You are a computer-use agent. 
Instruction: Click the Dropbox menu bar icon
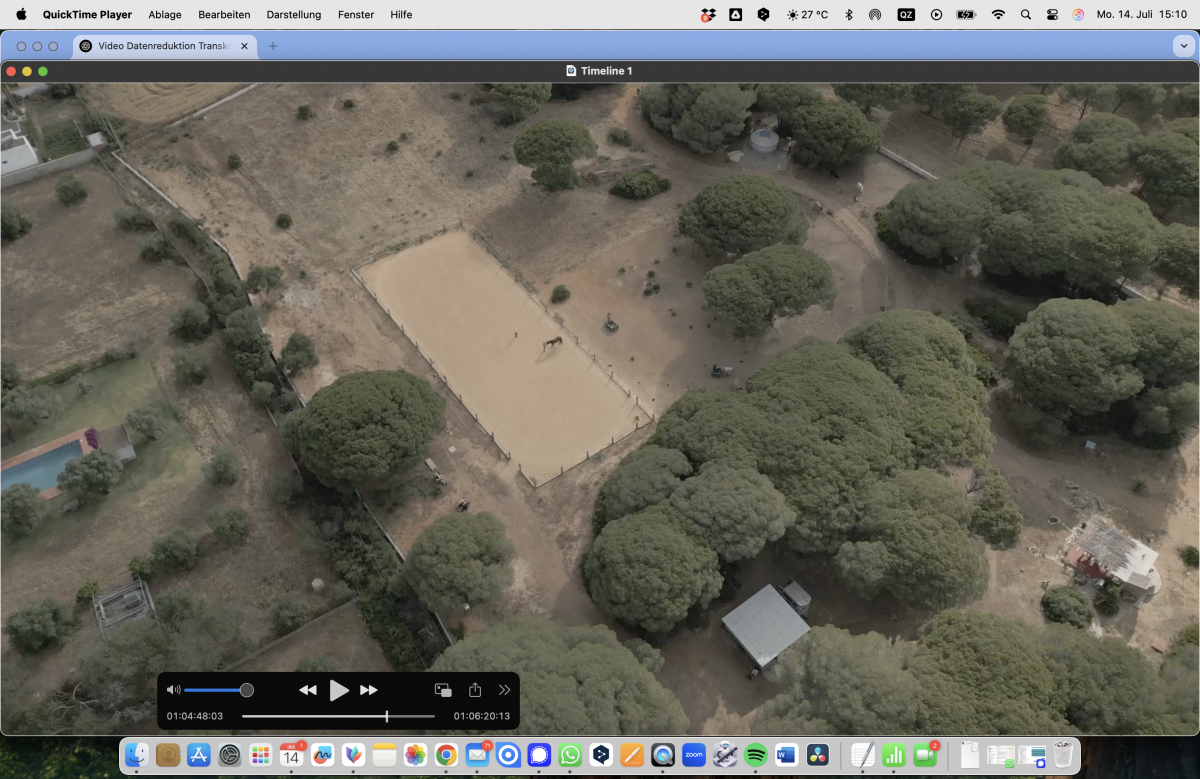[708, 15]
